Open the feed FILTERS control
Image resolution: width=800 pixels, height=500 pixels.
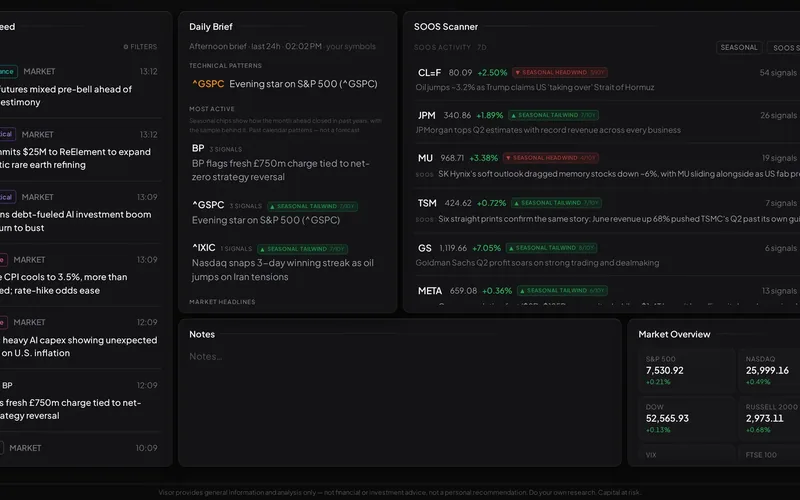click(140, 46)
